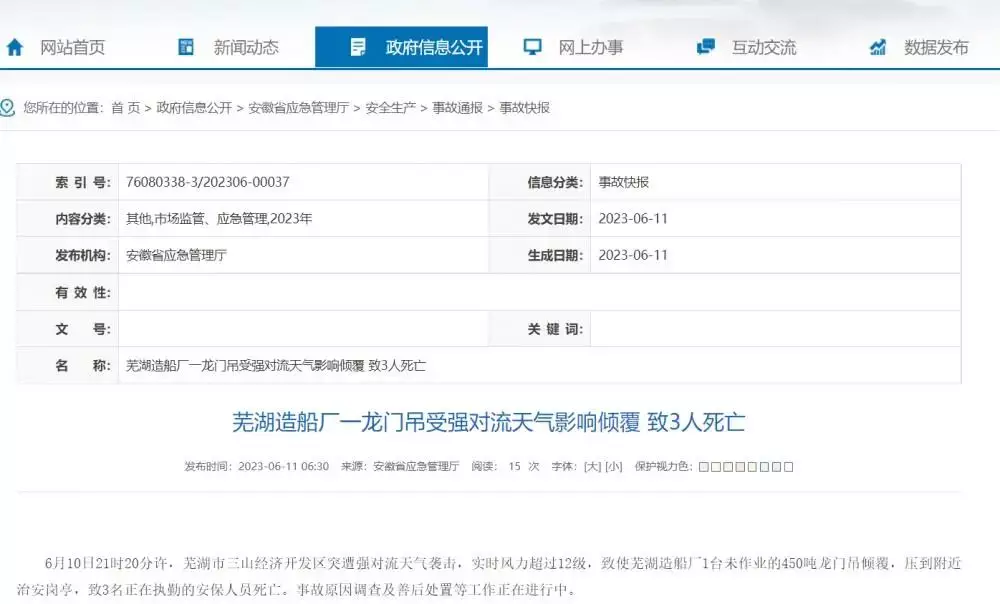Go to 事故通报 breadcrumb link
The image size is (1000, 604).
[457, 108]
